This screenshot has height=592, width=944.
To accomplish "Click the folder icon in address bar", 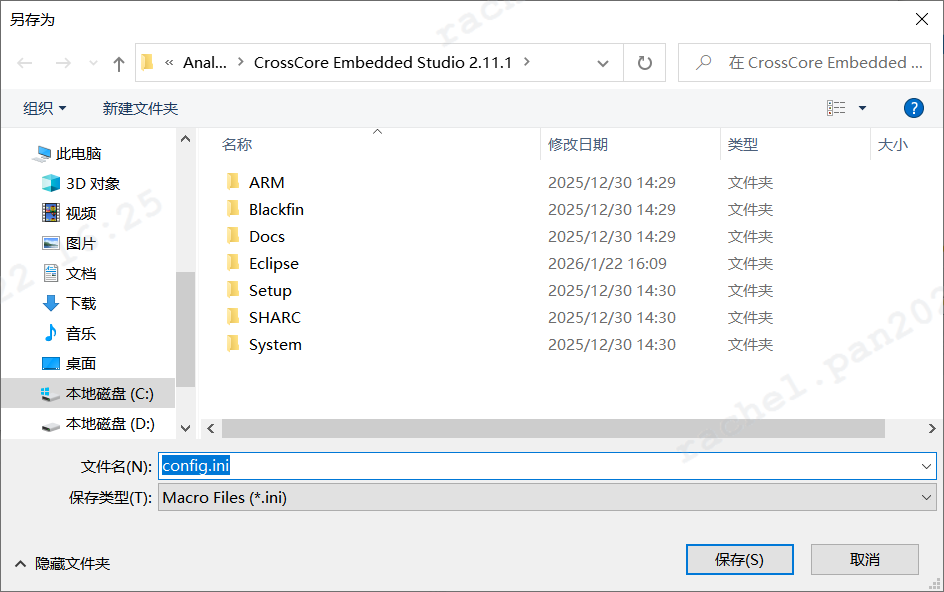I will click(148, 62).
